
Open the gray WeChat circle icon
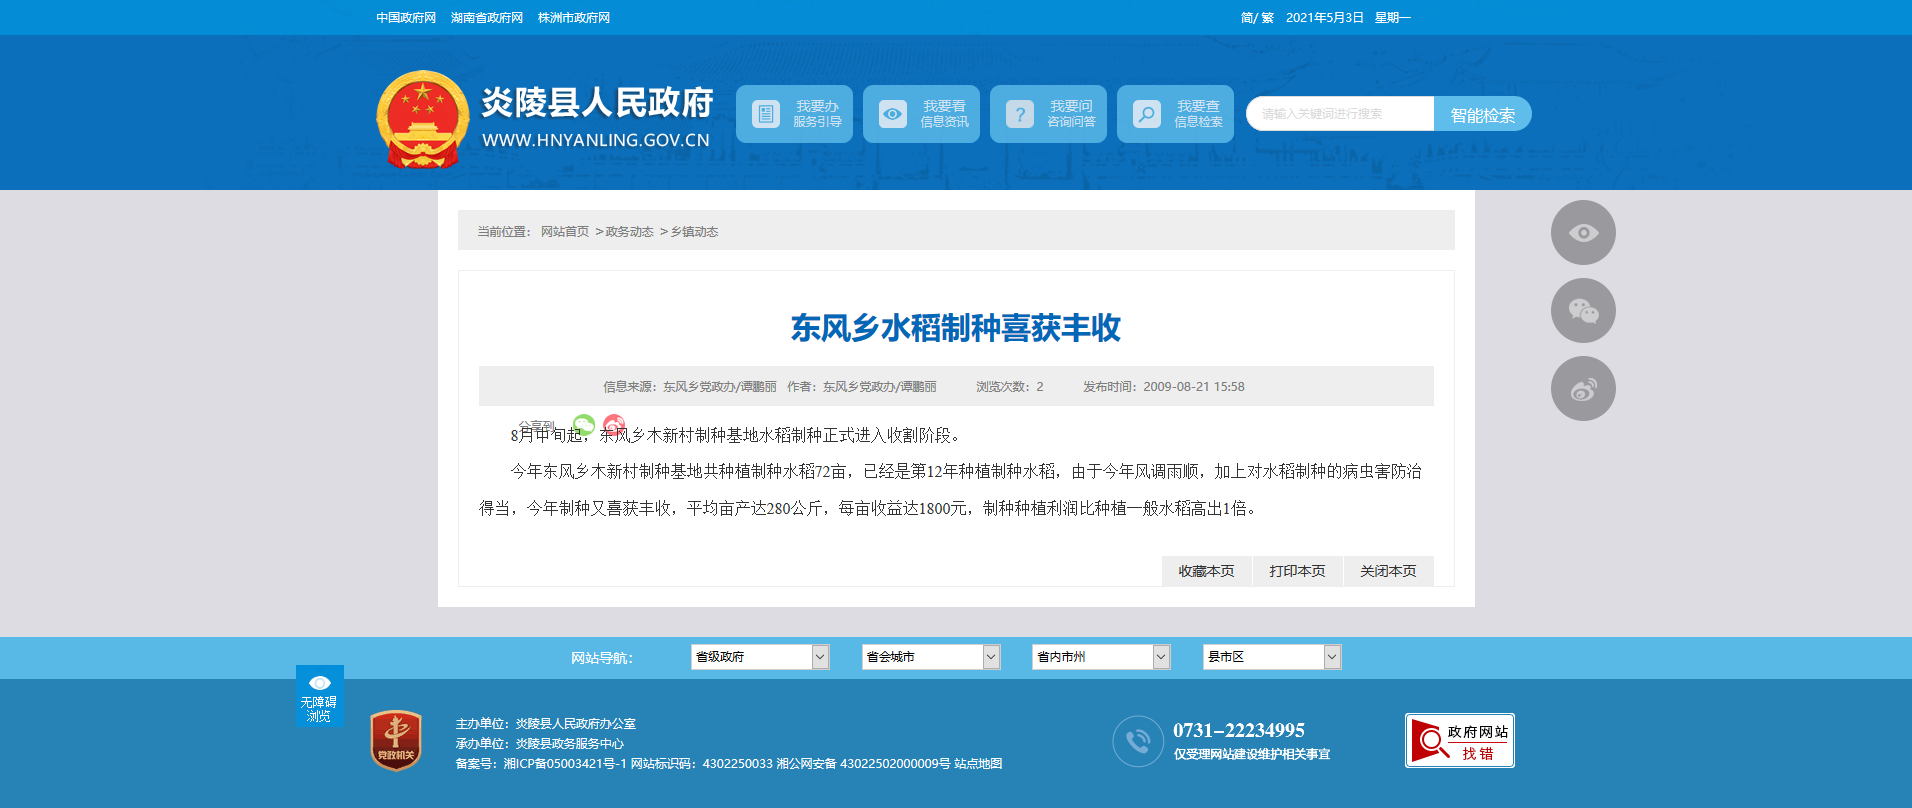tap(1582, 311)
